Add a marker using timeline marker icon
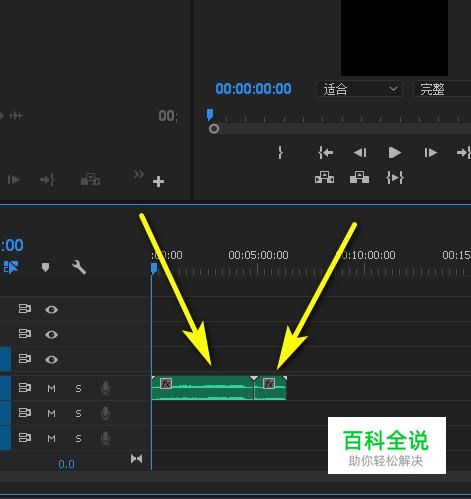This screenshot has height=499, width=471. [45, 267]
